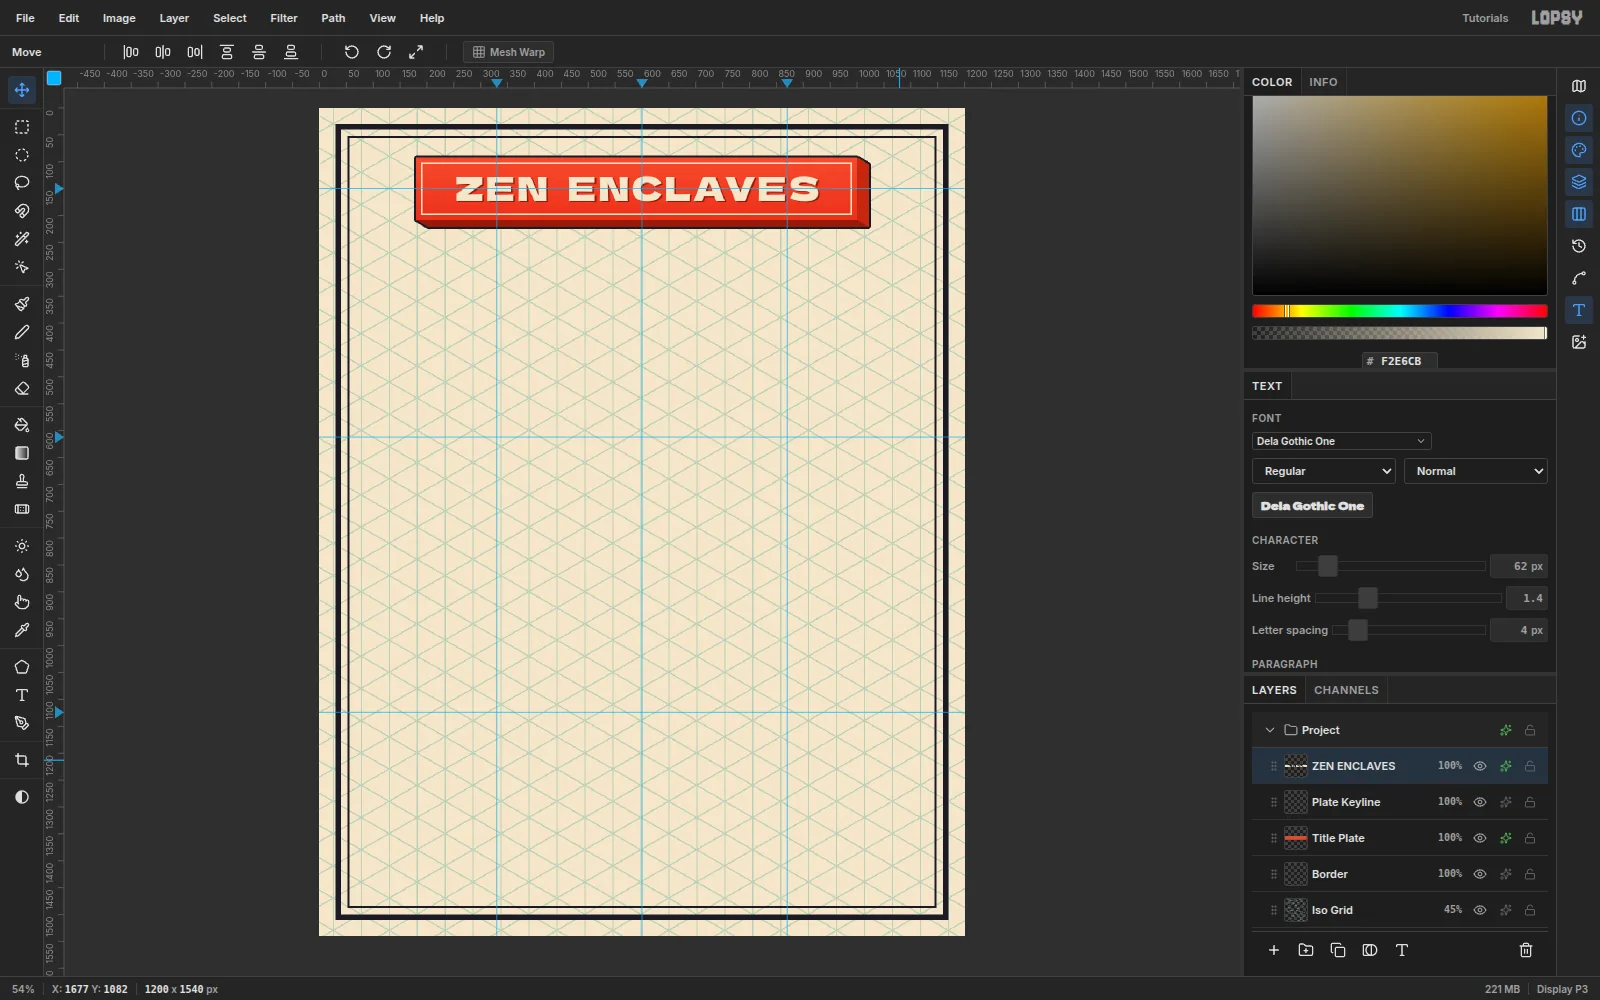Viewport: 1600px width, 1000px height.
Task: Click the Dela Gothic One font preview button
Action: tap(1312, 506)
